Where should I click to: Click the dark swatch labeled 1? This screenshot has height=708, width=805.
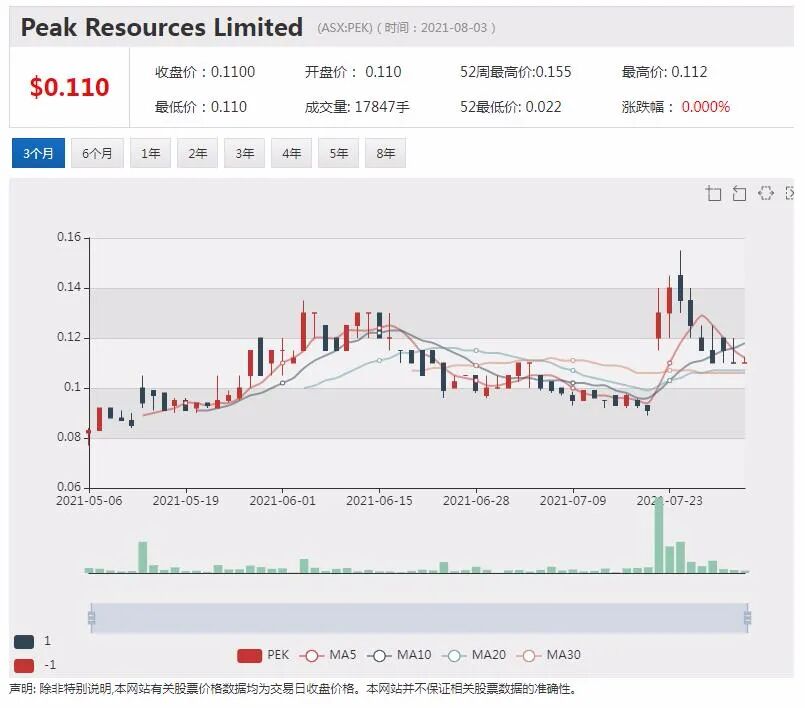[24, 641]
